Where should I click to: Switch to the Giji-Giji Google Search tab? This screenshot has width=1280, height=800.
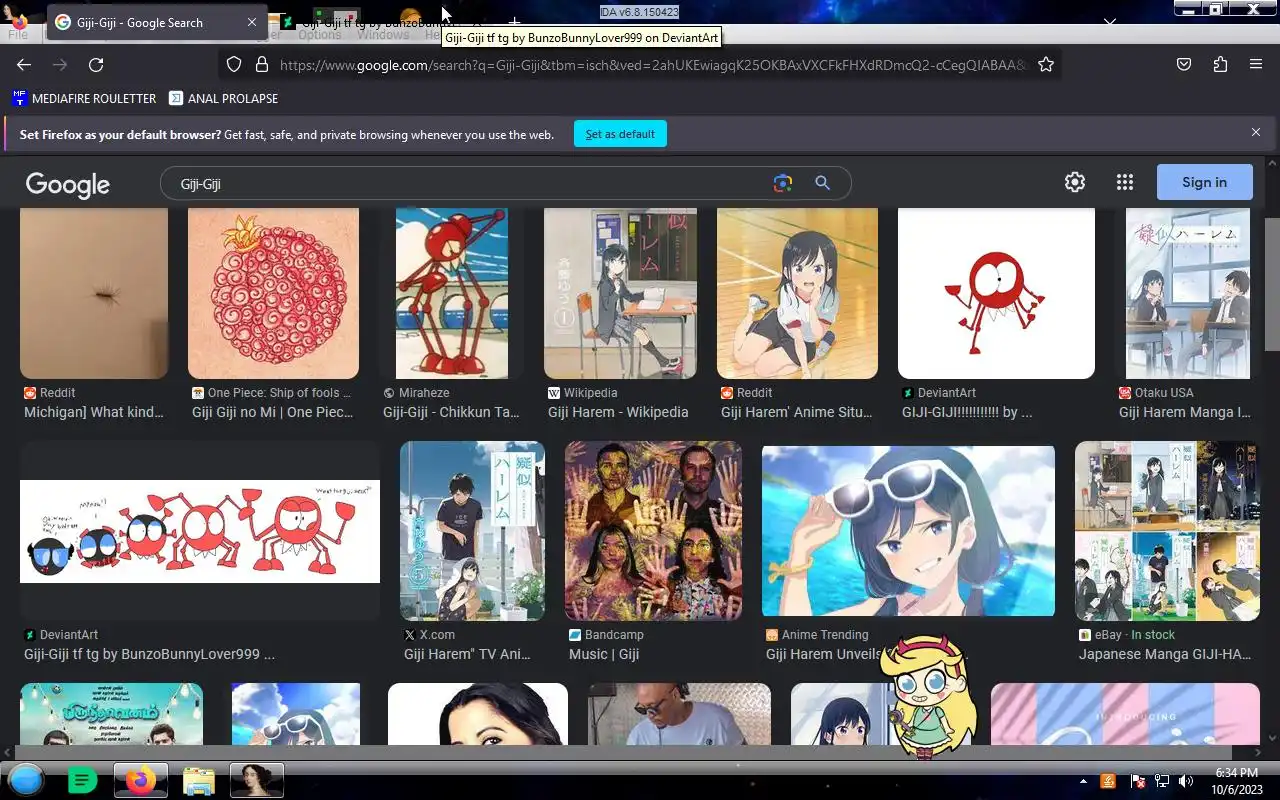coord(158,22)
